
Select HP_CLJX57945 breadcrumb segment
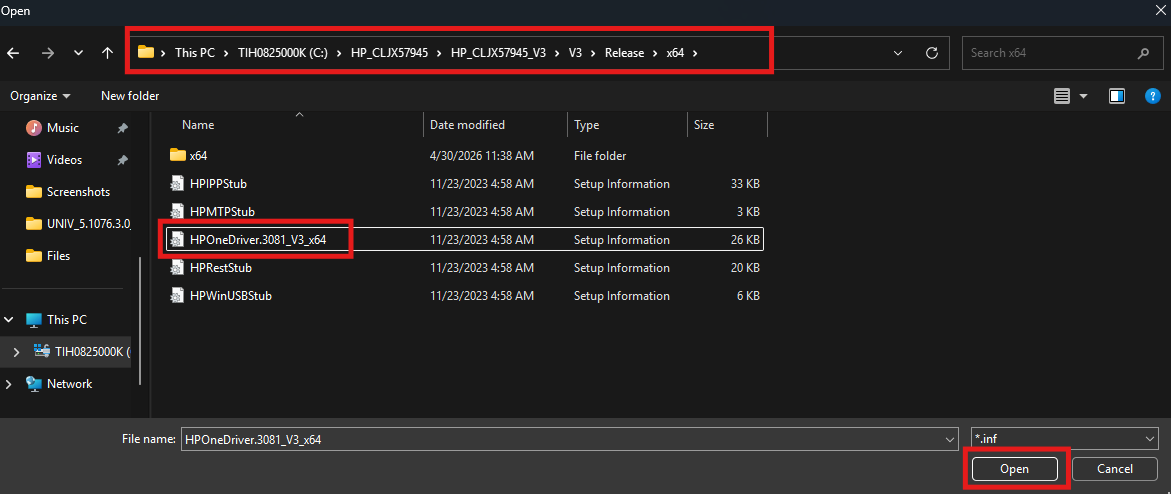[389, 53]
